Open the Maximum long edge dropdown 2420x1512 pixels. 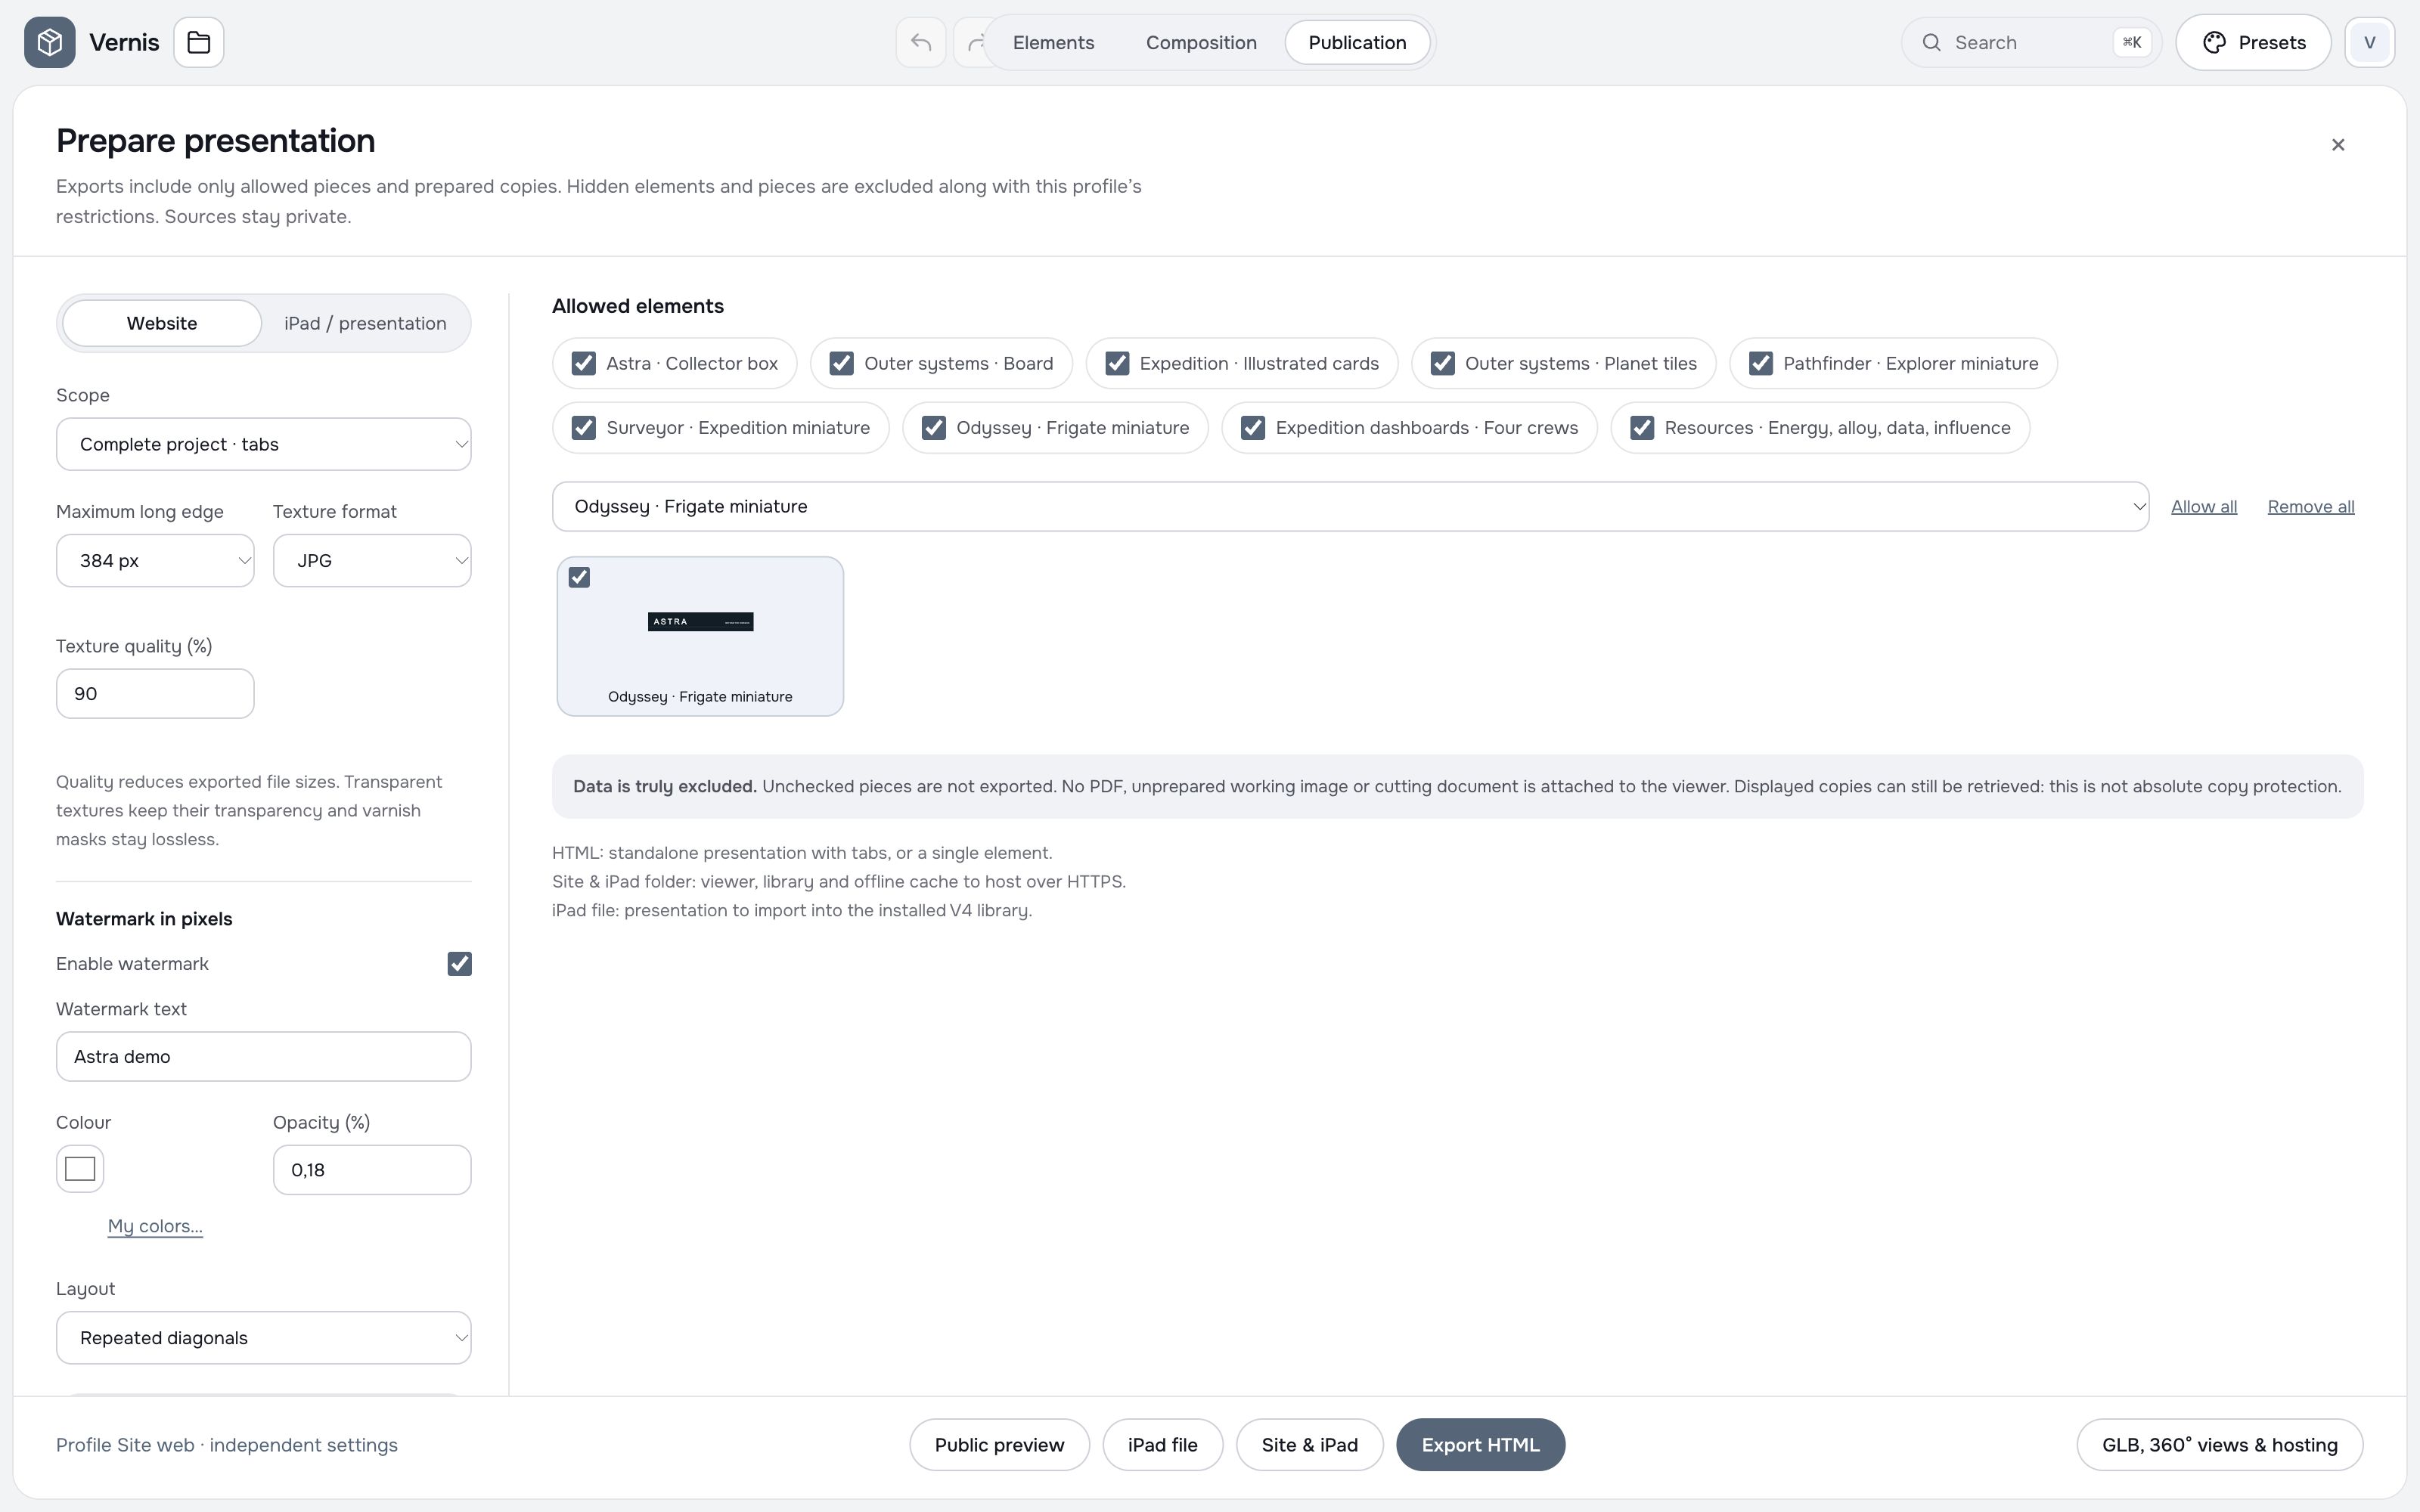tap(155, 561)
